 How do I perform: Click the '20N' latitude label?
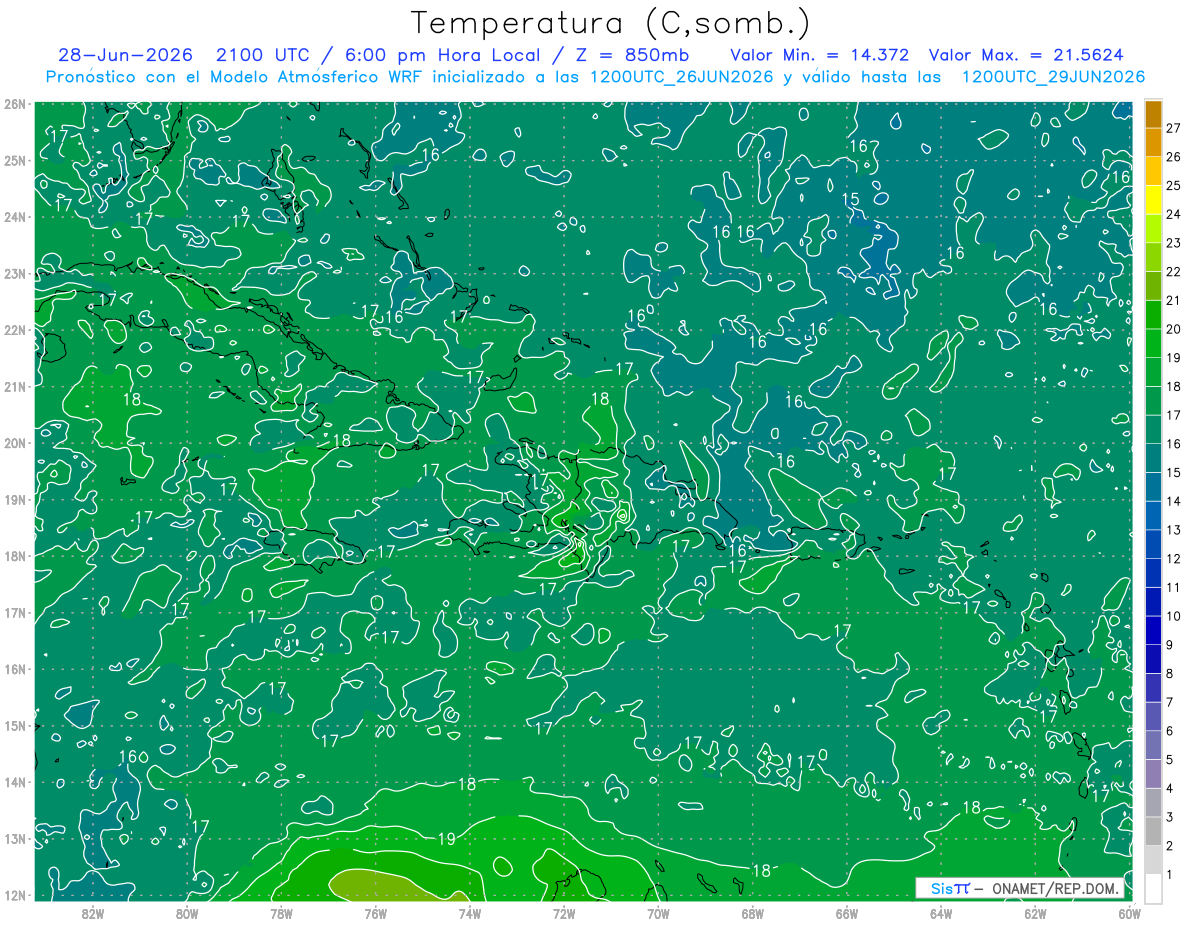tap(15, 443)
